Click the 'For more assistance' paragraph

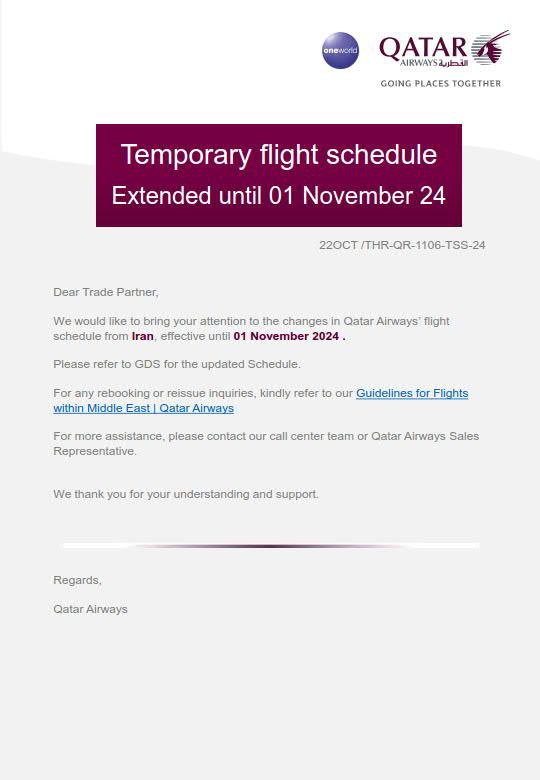[266, 443]
